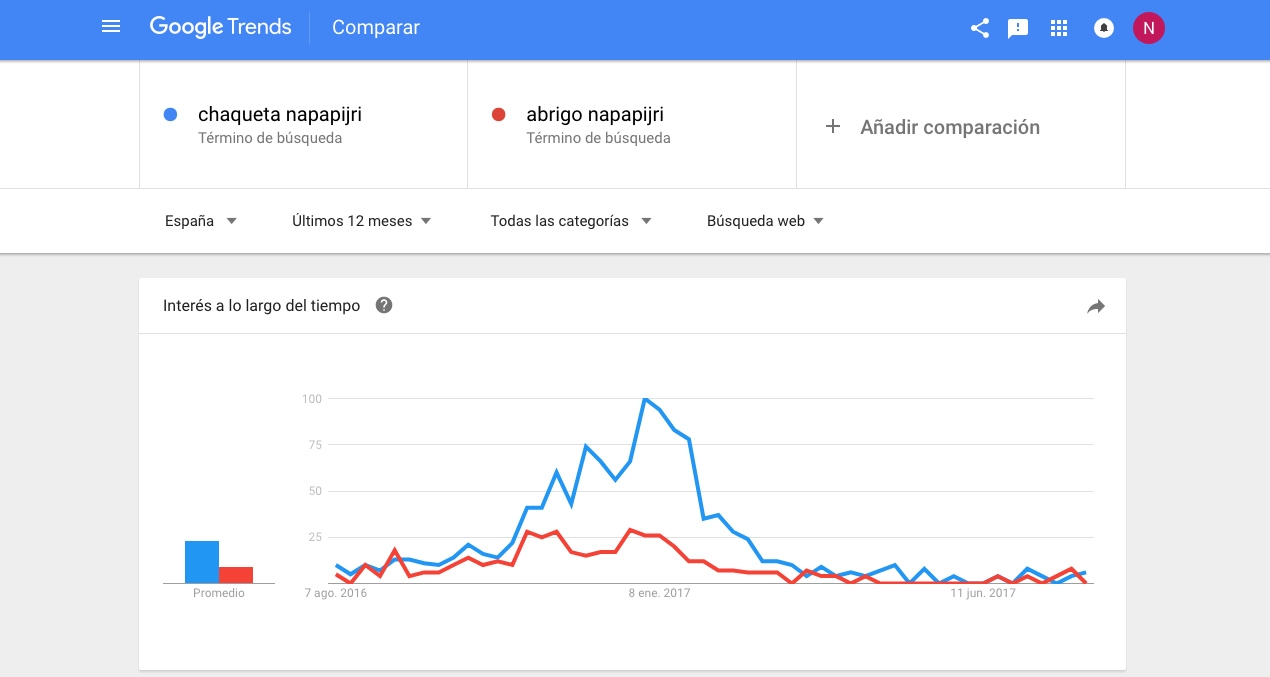The width and height of the screenshot is (1270, 677).
Task: Open the notifications bell
Action: 1102,28
